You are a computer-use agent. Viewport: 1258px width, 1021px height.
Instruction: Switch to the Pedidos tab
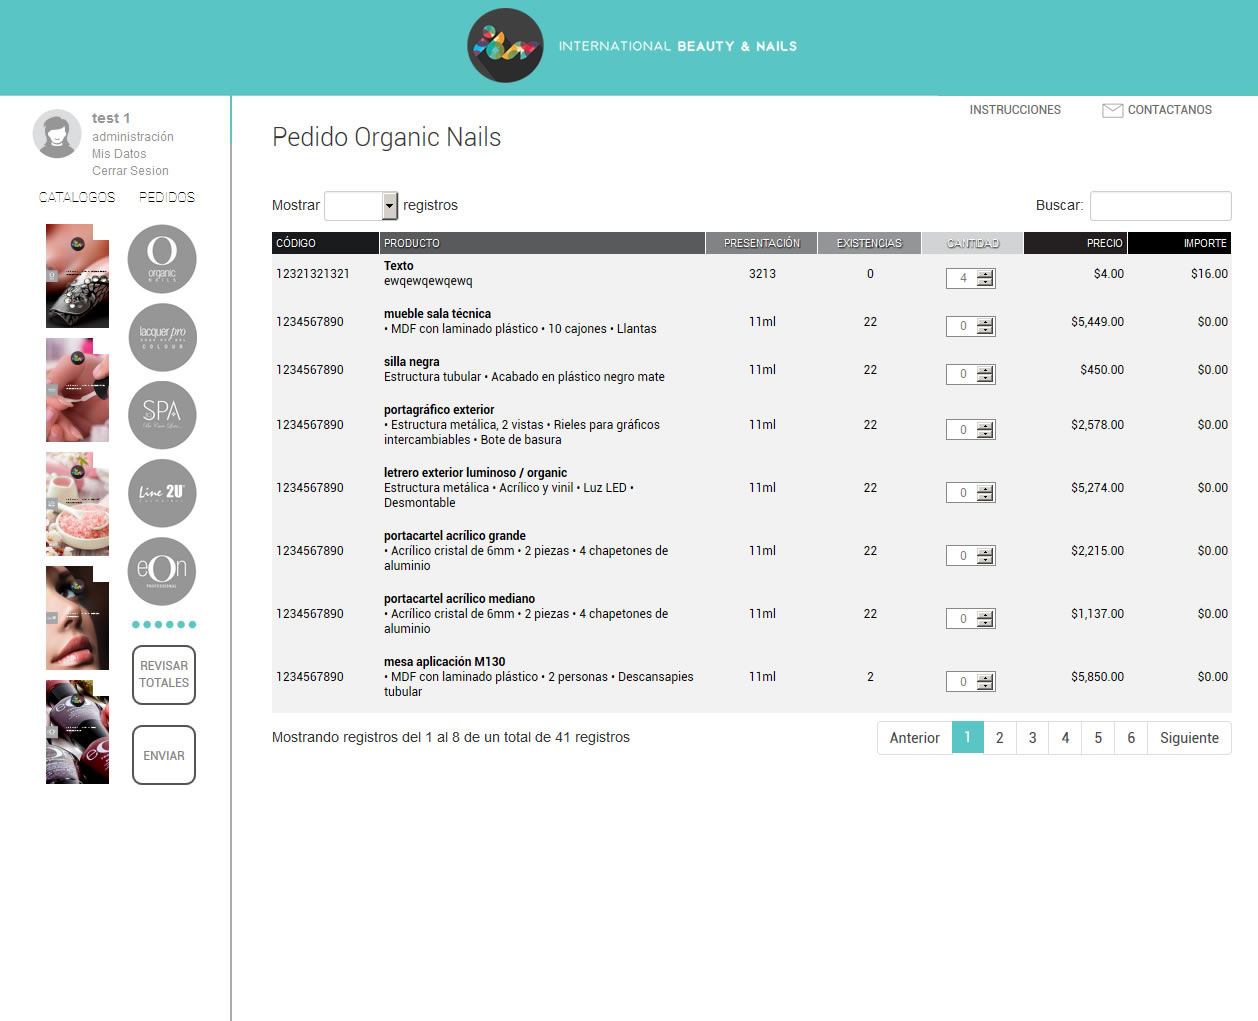(167, 197)
